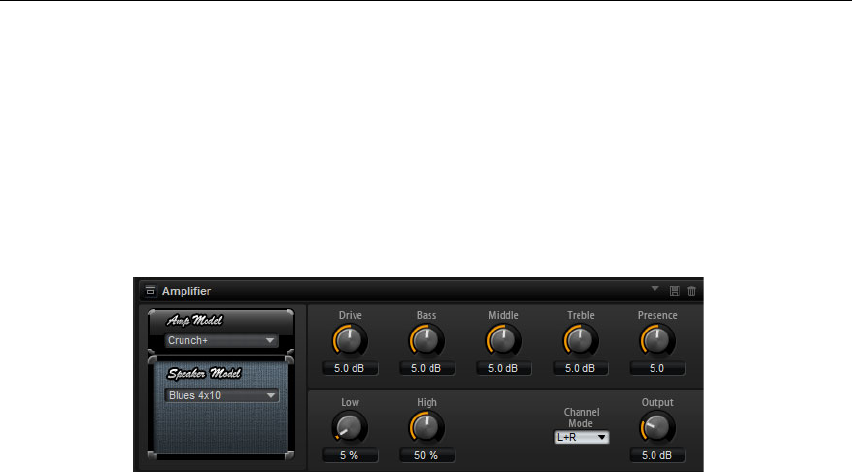Select the Treble value field

tap(580, 368)
